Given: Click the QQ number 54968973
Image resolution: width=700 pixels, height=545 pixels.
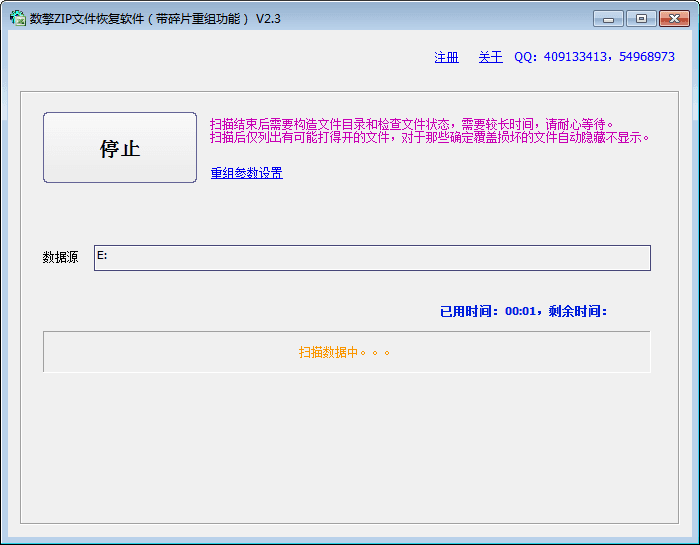Looking at the screenshot, I should pos(647,57).
